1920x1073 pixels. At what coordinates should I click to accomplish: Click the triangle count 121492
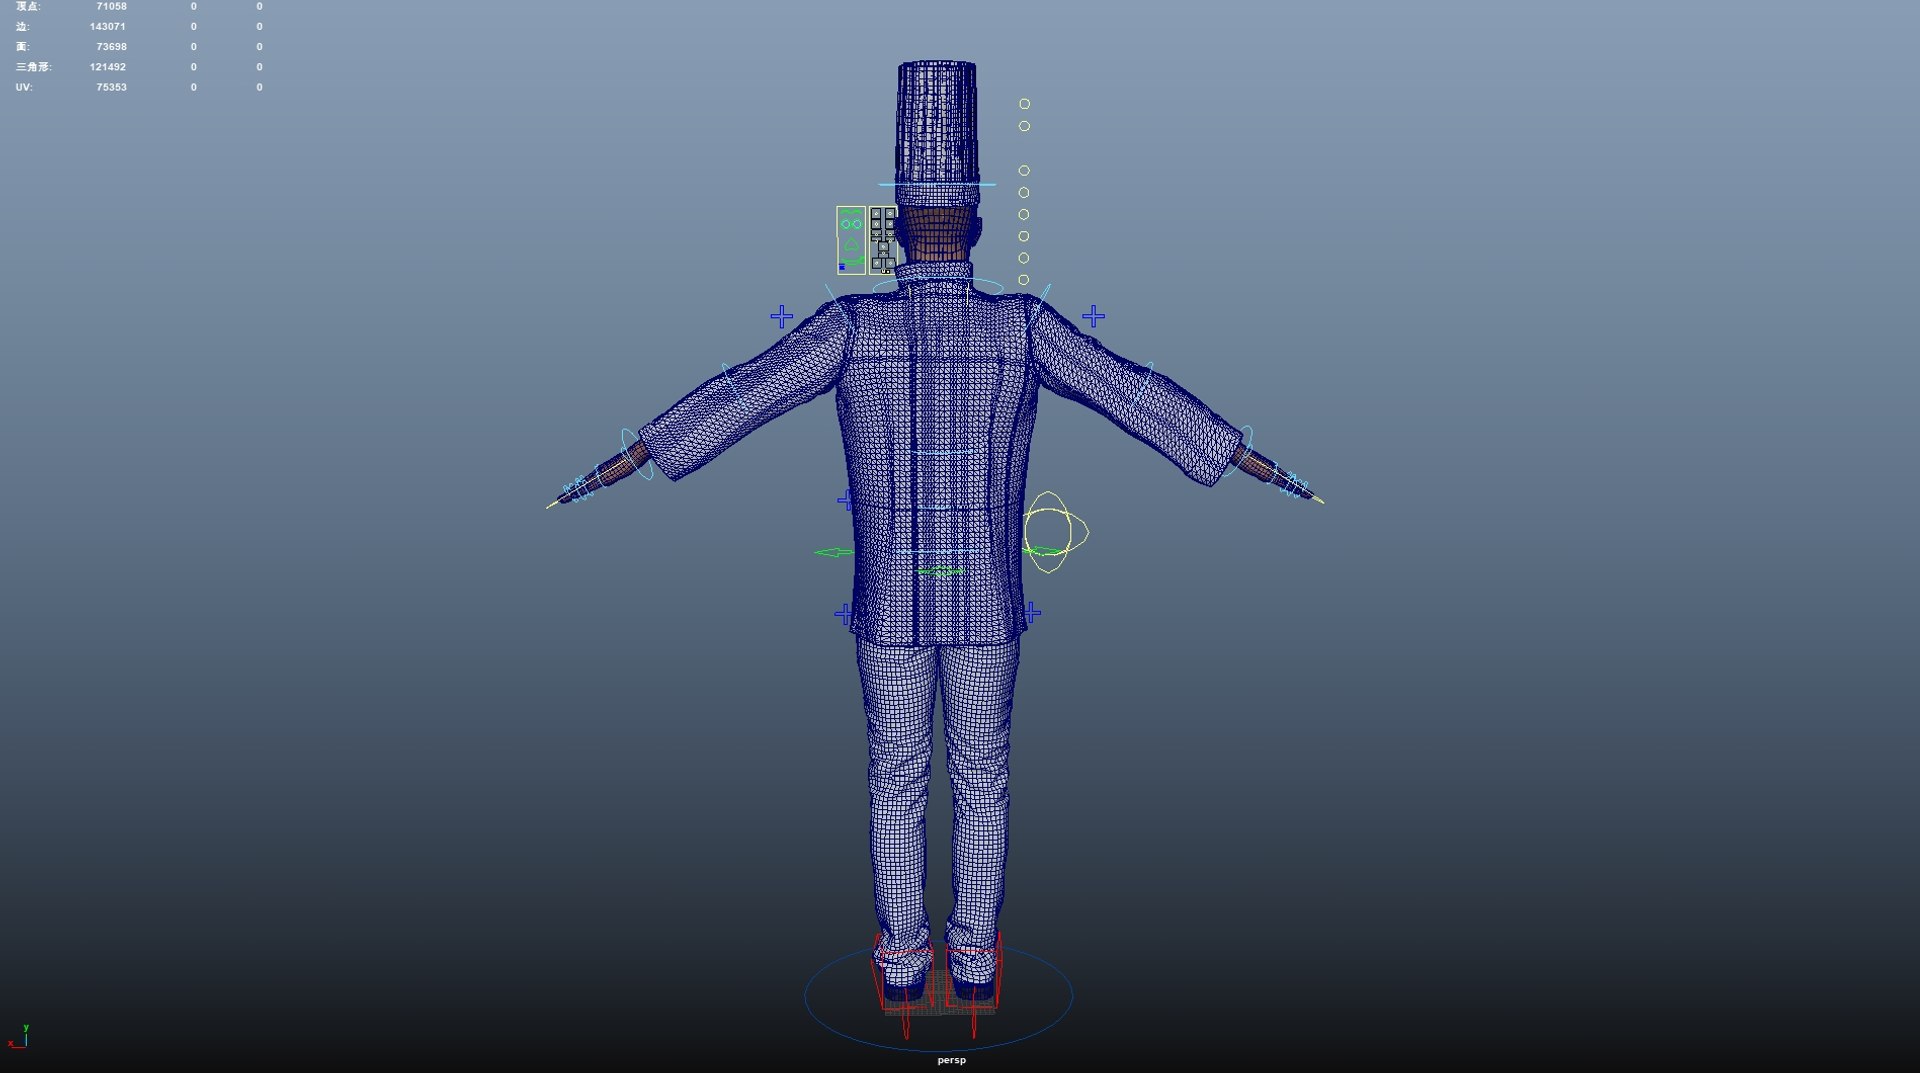point(107,67)
